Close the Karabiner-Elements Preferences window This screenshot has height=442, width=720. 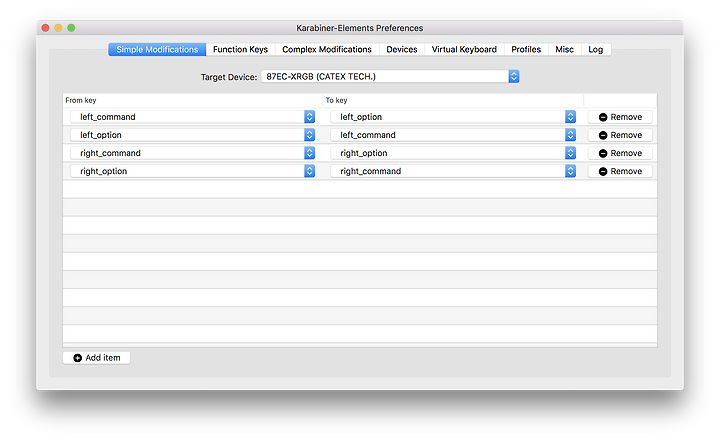45,28
